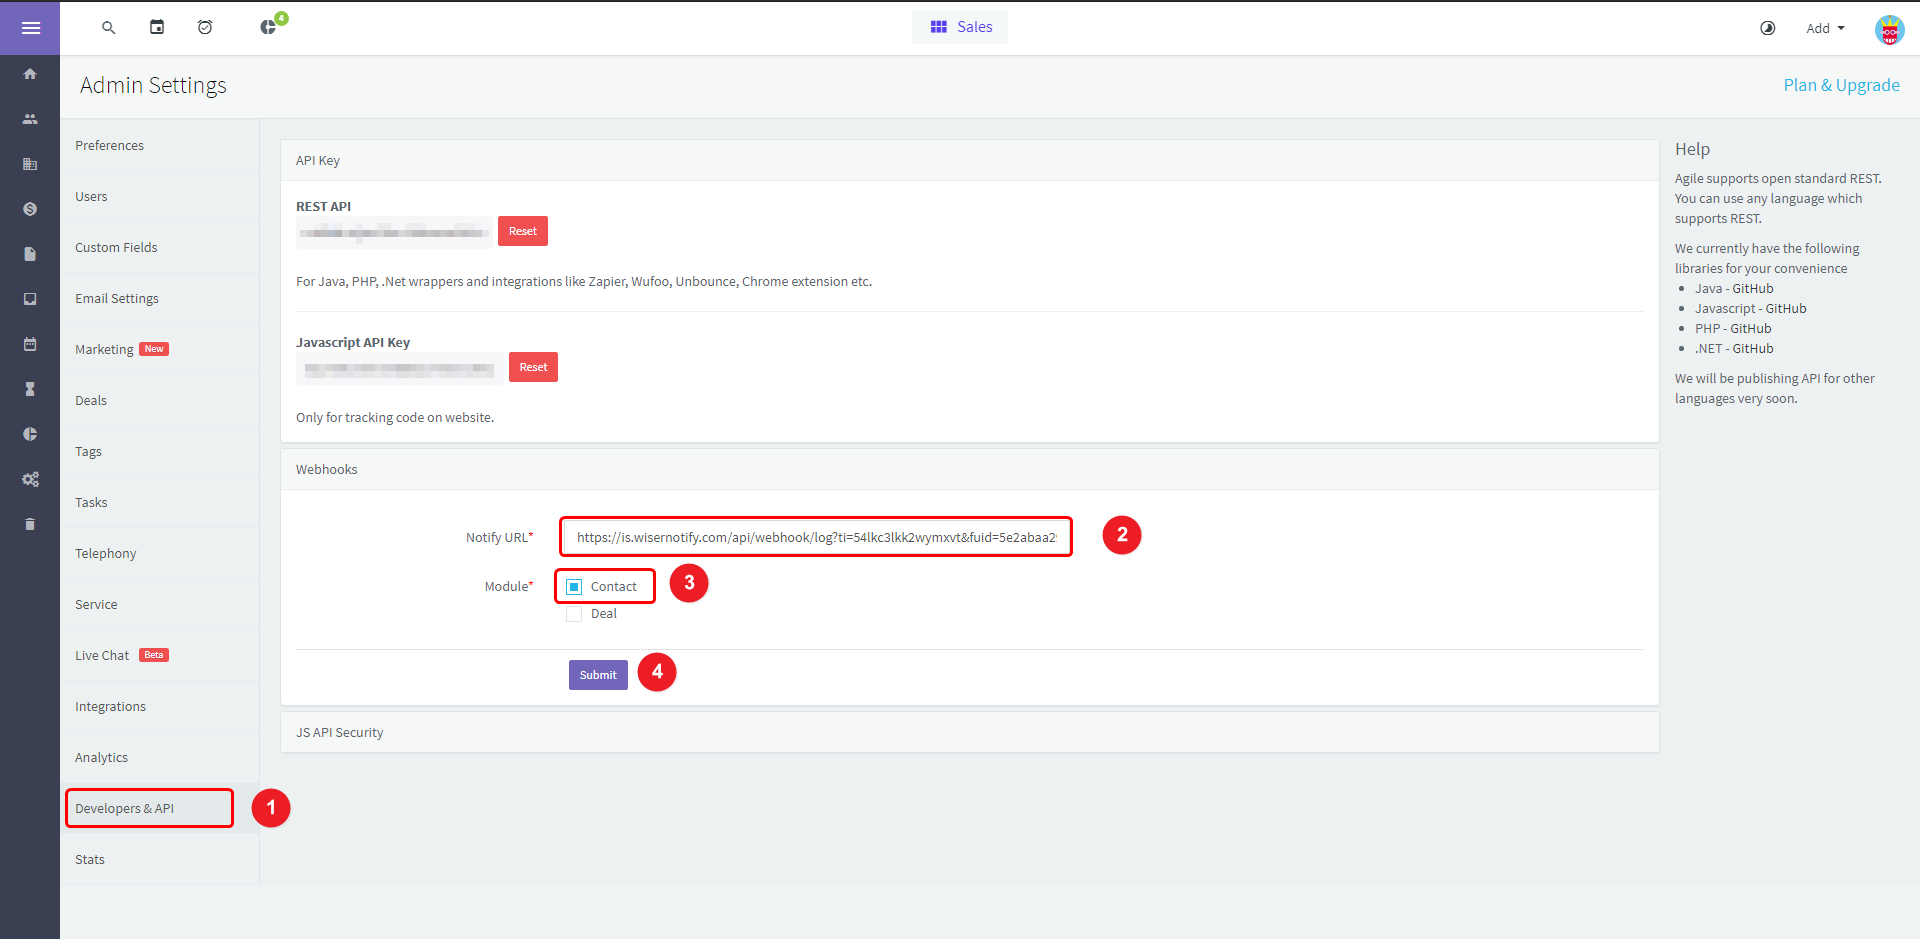The height and width of the screenshot is (939, 1920).
Task: Open the Plan & Upgrade link
Action: click(1841, 85)
